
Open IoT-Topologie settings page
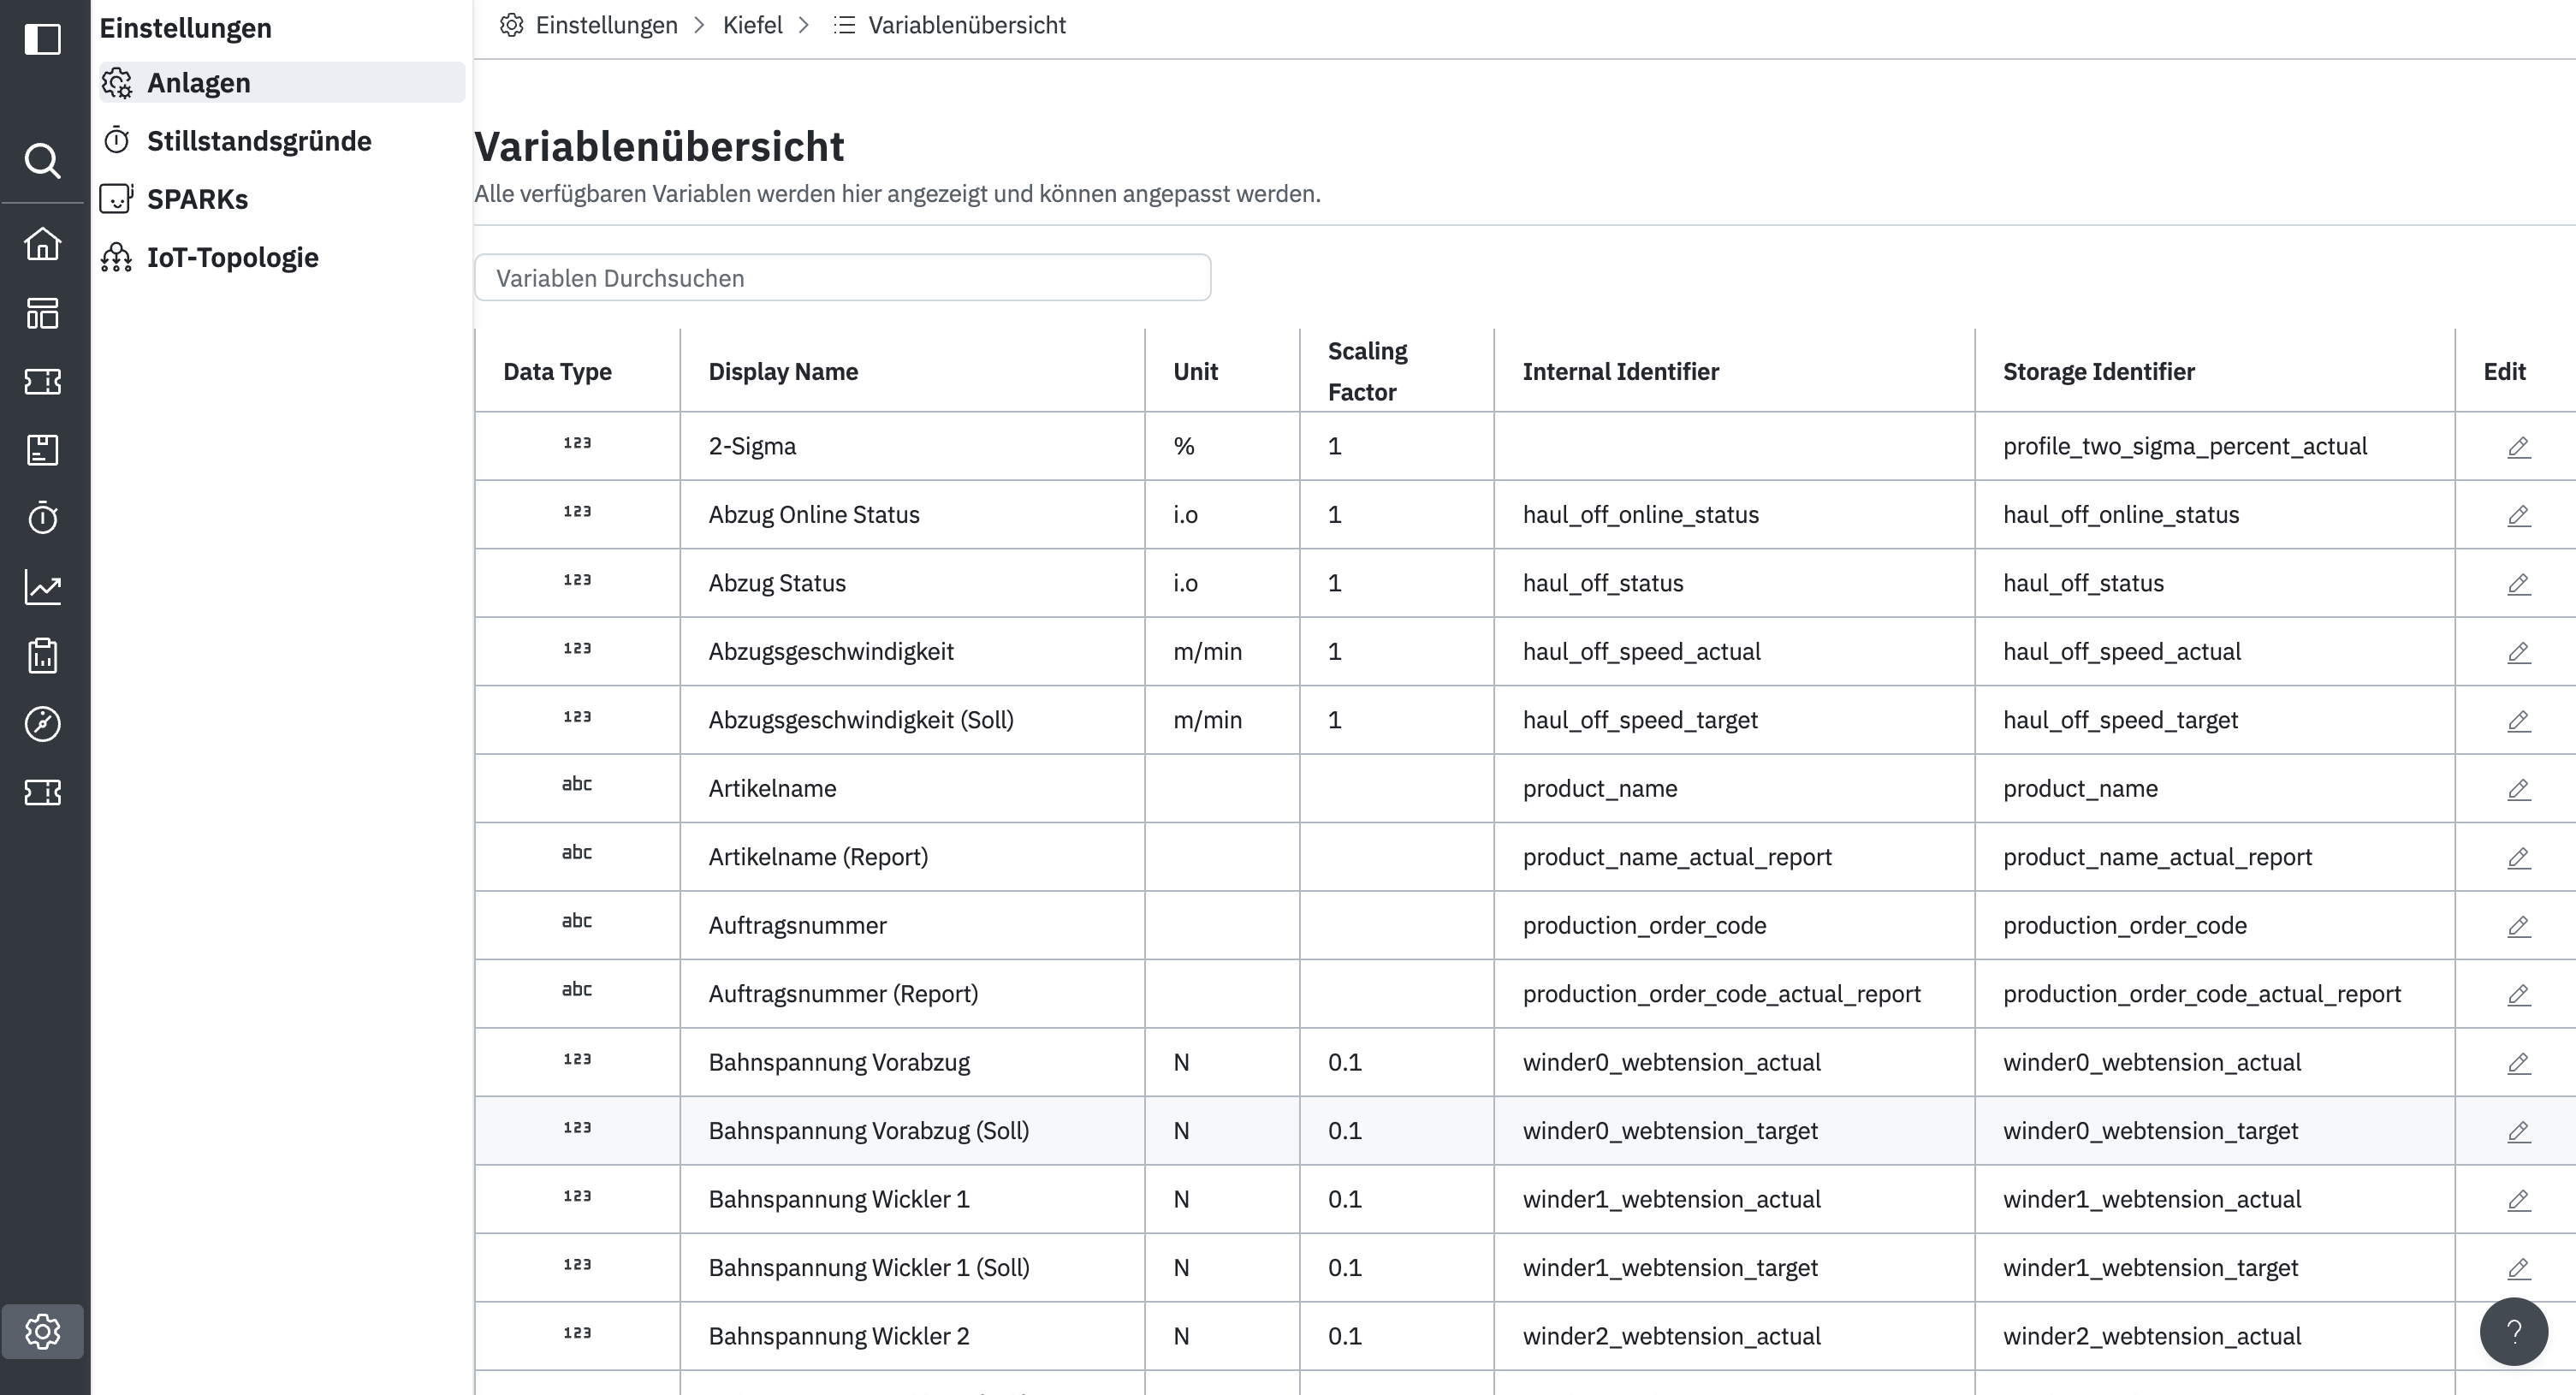[x=232, y=258]
